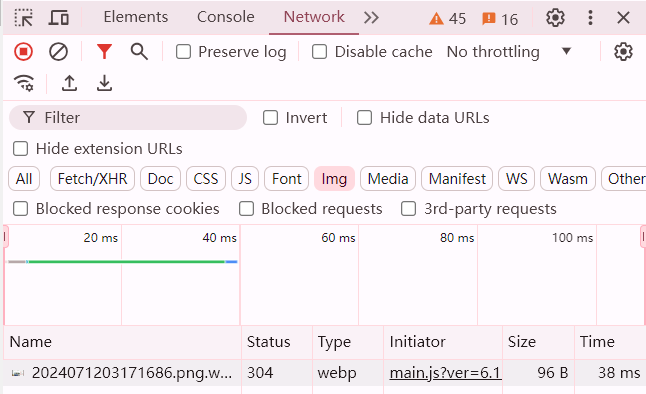The image size is (646, 394).
Task: Enable Preserve log checkbox
Action: pyautogui.click(x=183, y=52)
